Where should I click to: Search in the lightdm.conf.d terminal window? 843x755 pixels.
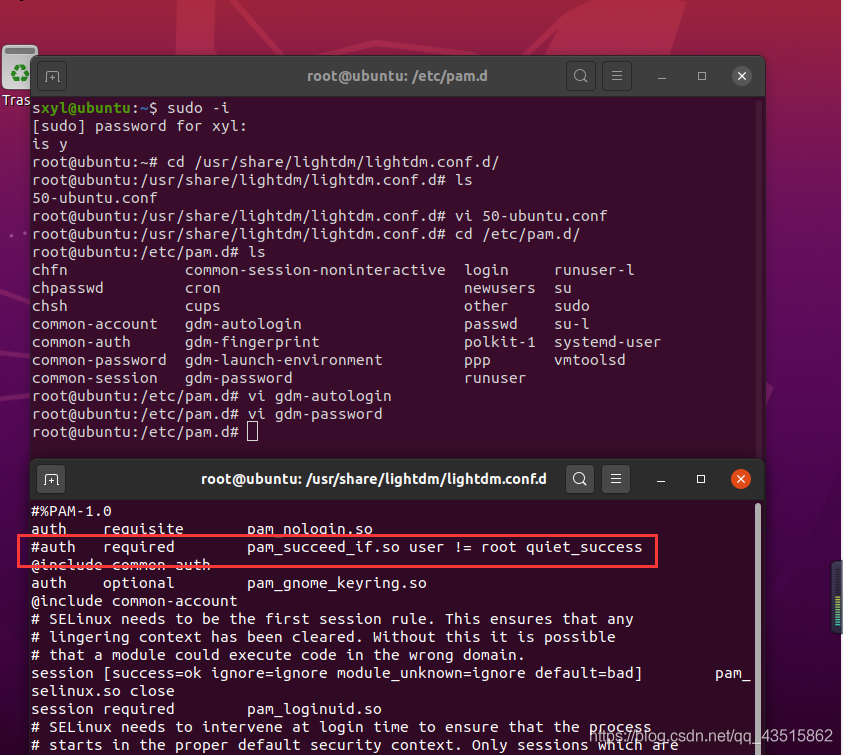(580, 479)
